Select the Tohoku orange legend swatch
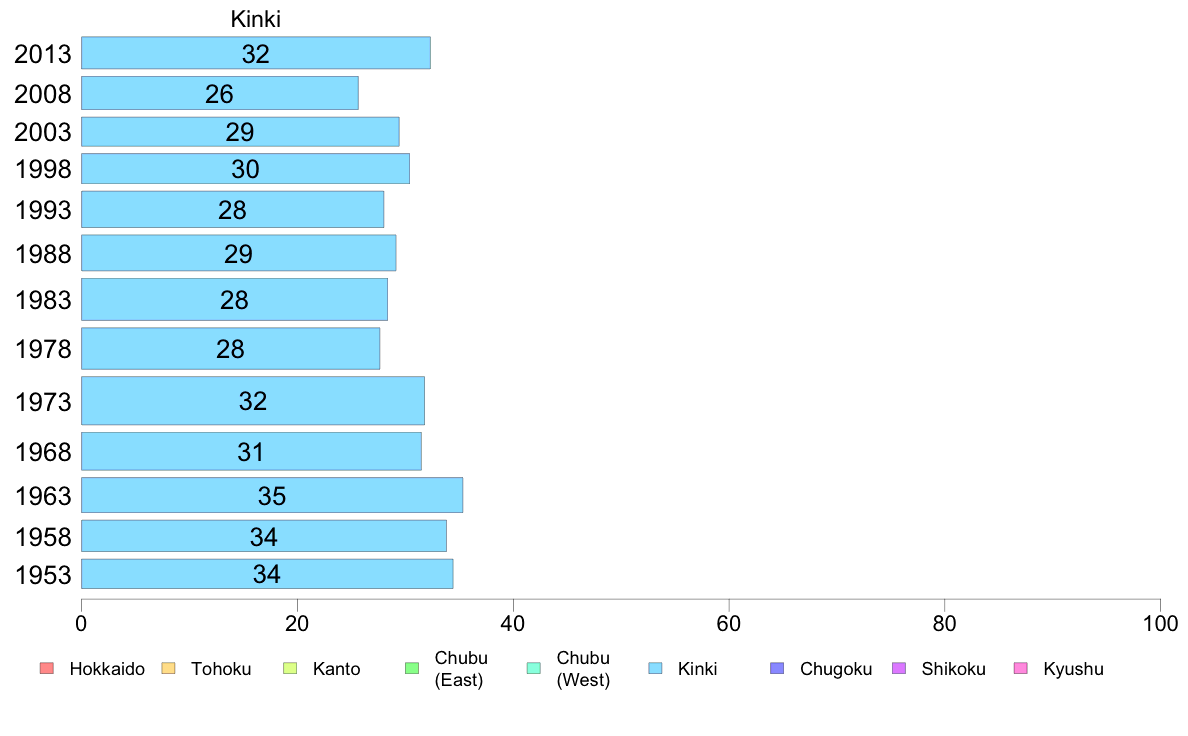The image size is (1188, 736). 168,669
